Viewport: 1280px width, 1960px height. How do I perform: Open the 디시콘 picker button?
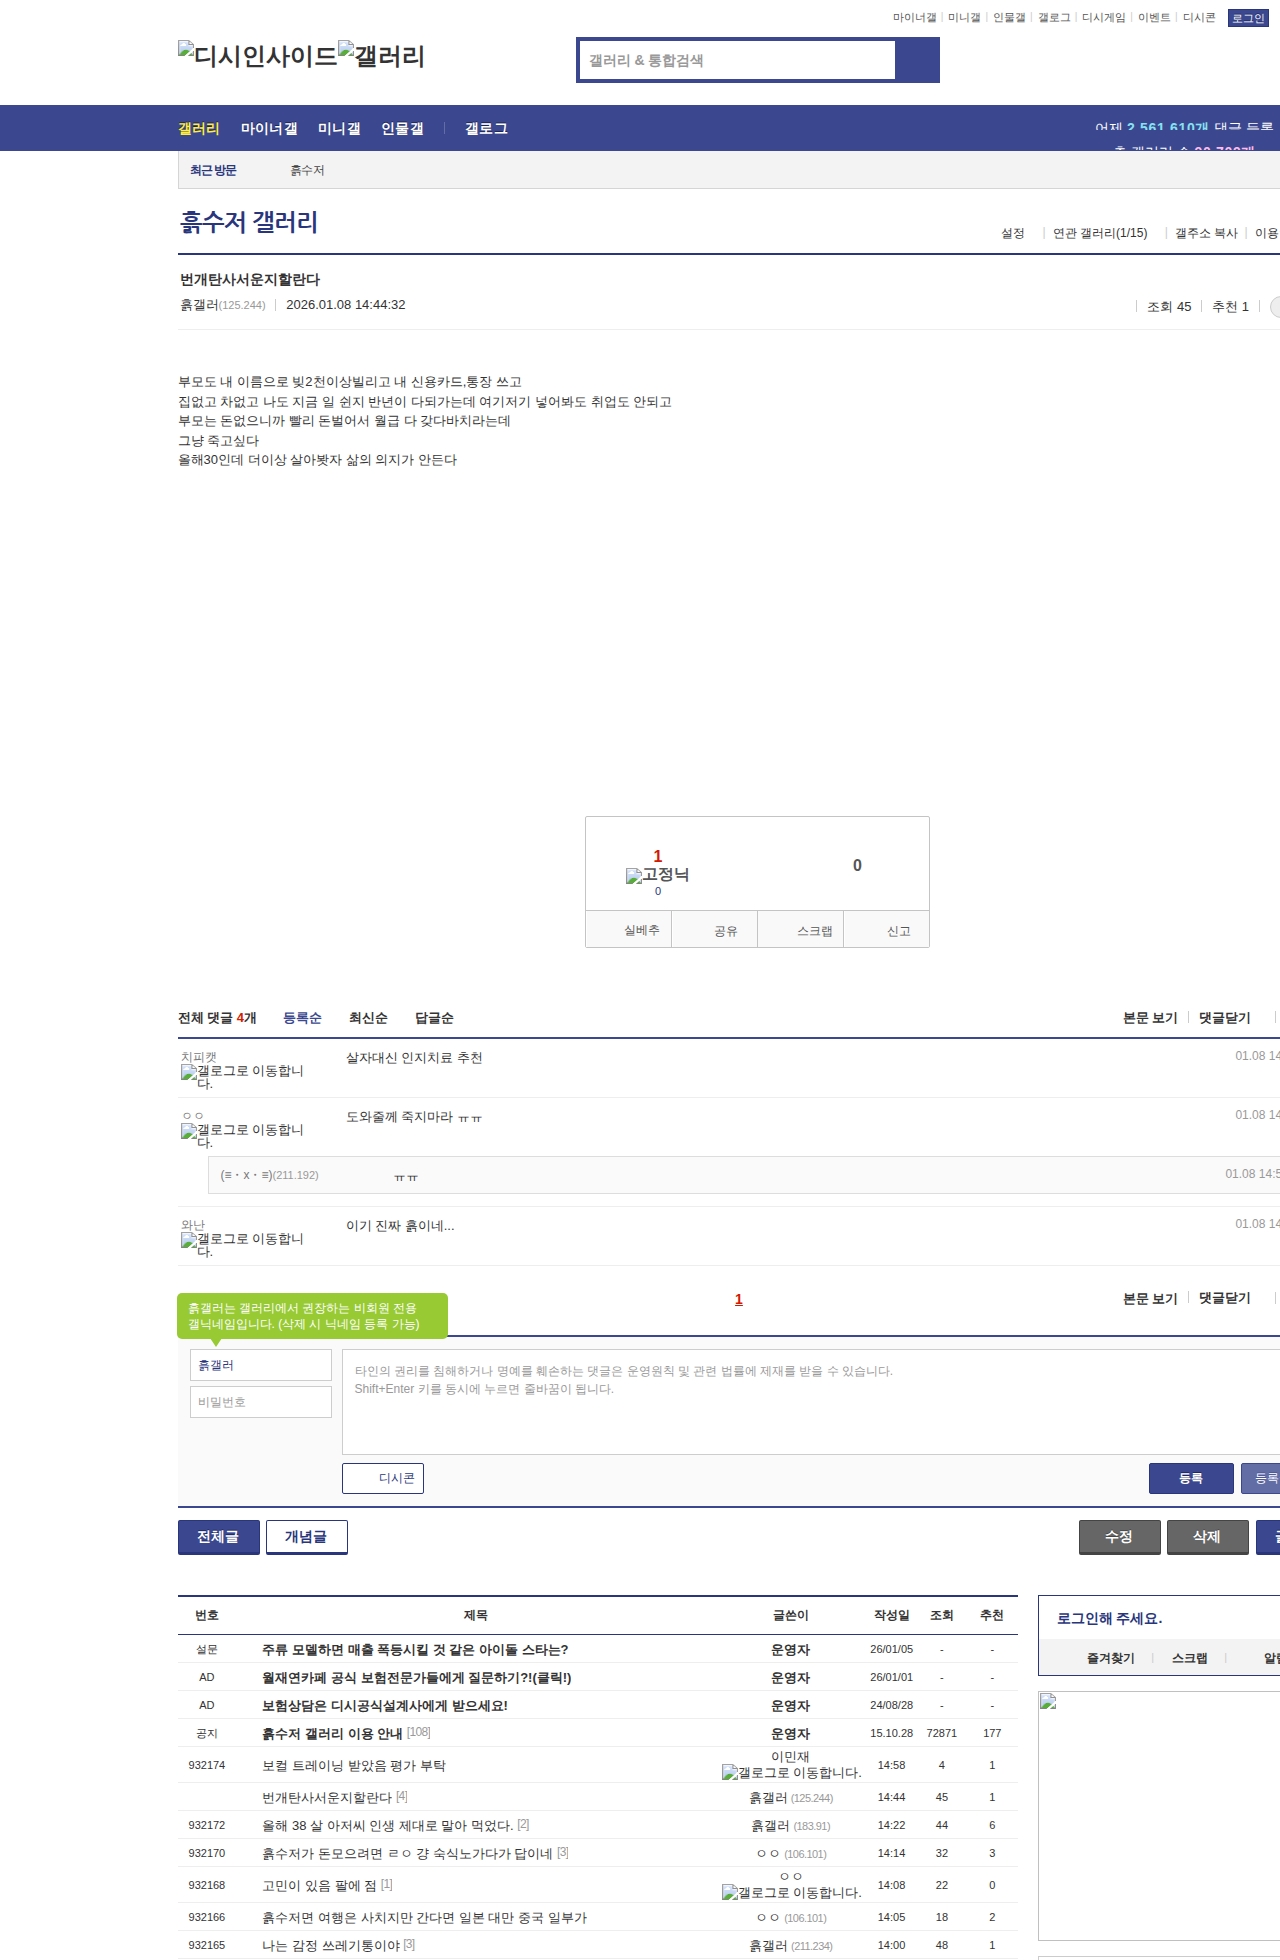click(383, 1478)
